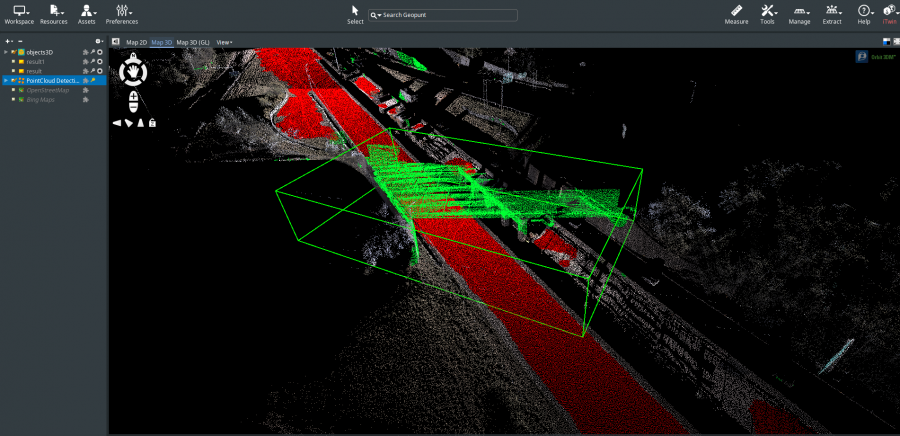The height and width of the screenshot is (436, 900).
Task: Expand the objects3D tree node
Action: 6,52
